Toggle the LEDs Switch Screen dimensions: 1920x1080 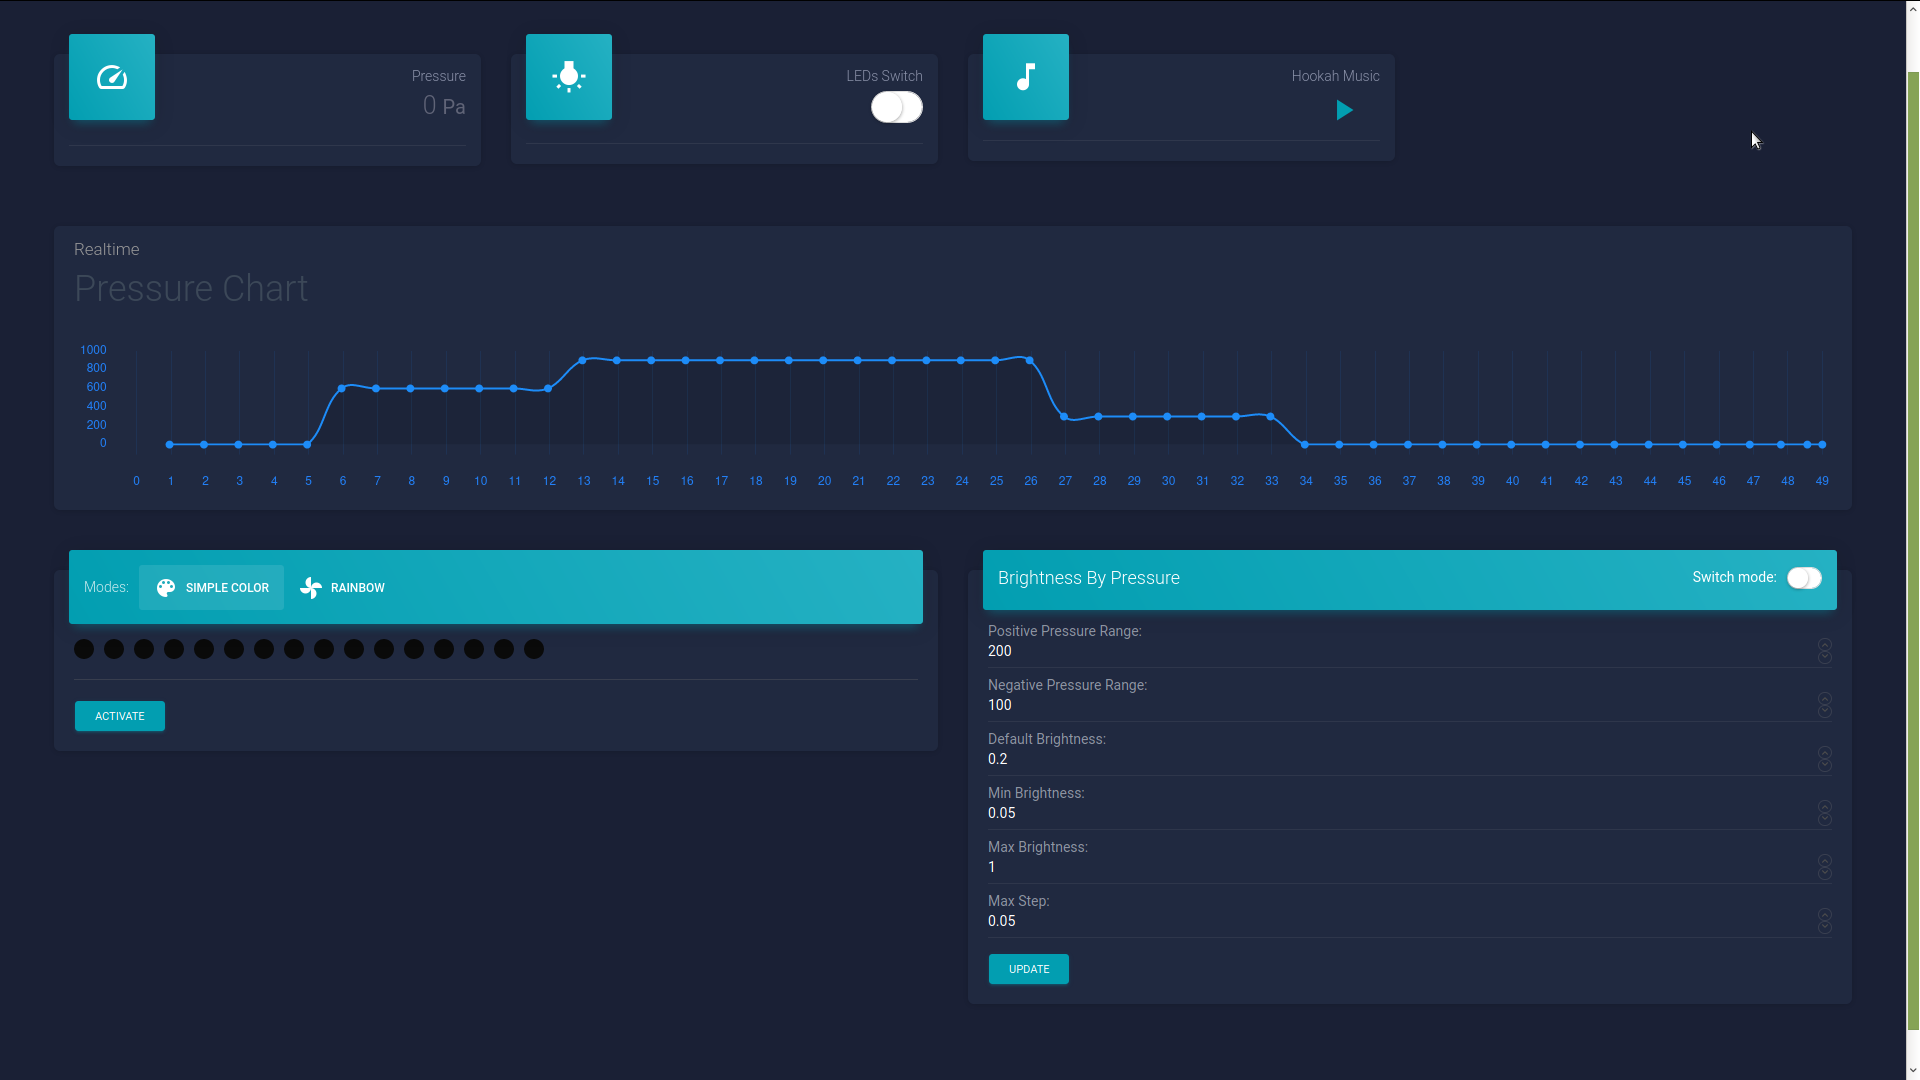[896, 107]
